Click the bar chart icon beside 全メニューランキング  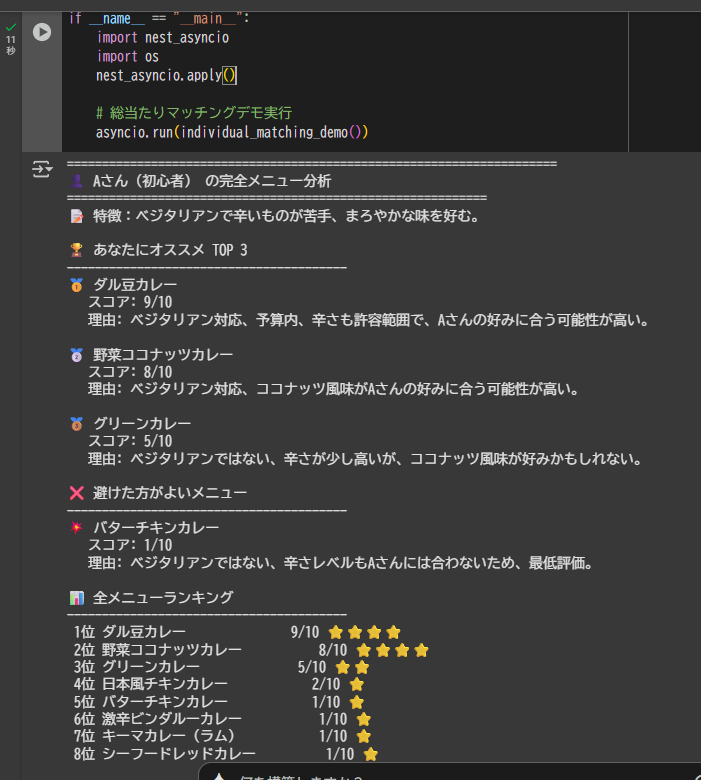click(x=77, y=598)
